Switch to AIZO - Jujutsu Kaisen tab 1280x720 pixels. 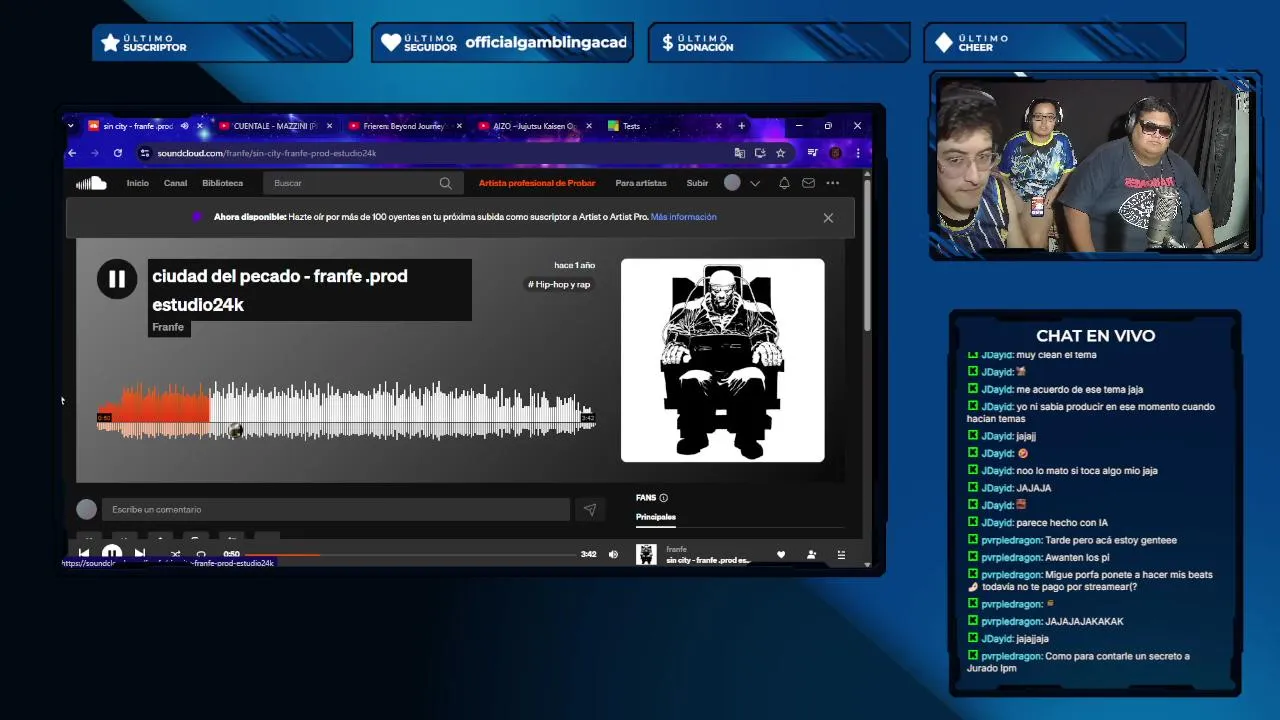(533, 126)
